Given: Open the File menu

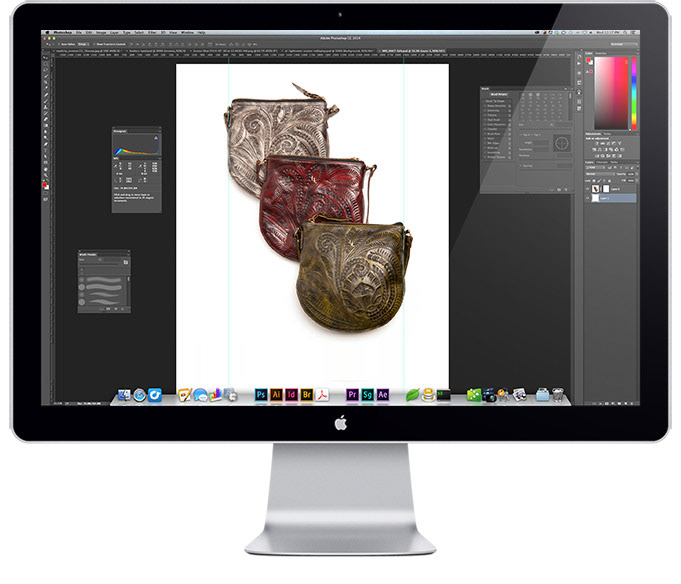Looking at the screenshot, I should pos(79,33).
